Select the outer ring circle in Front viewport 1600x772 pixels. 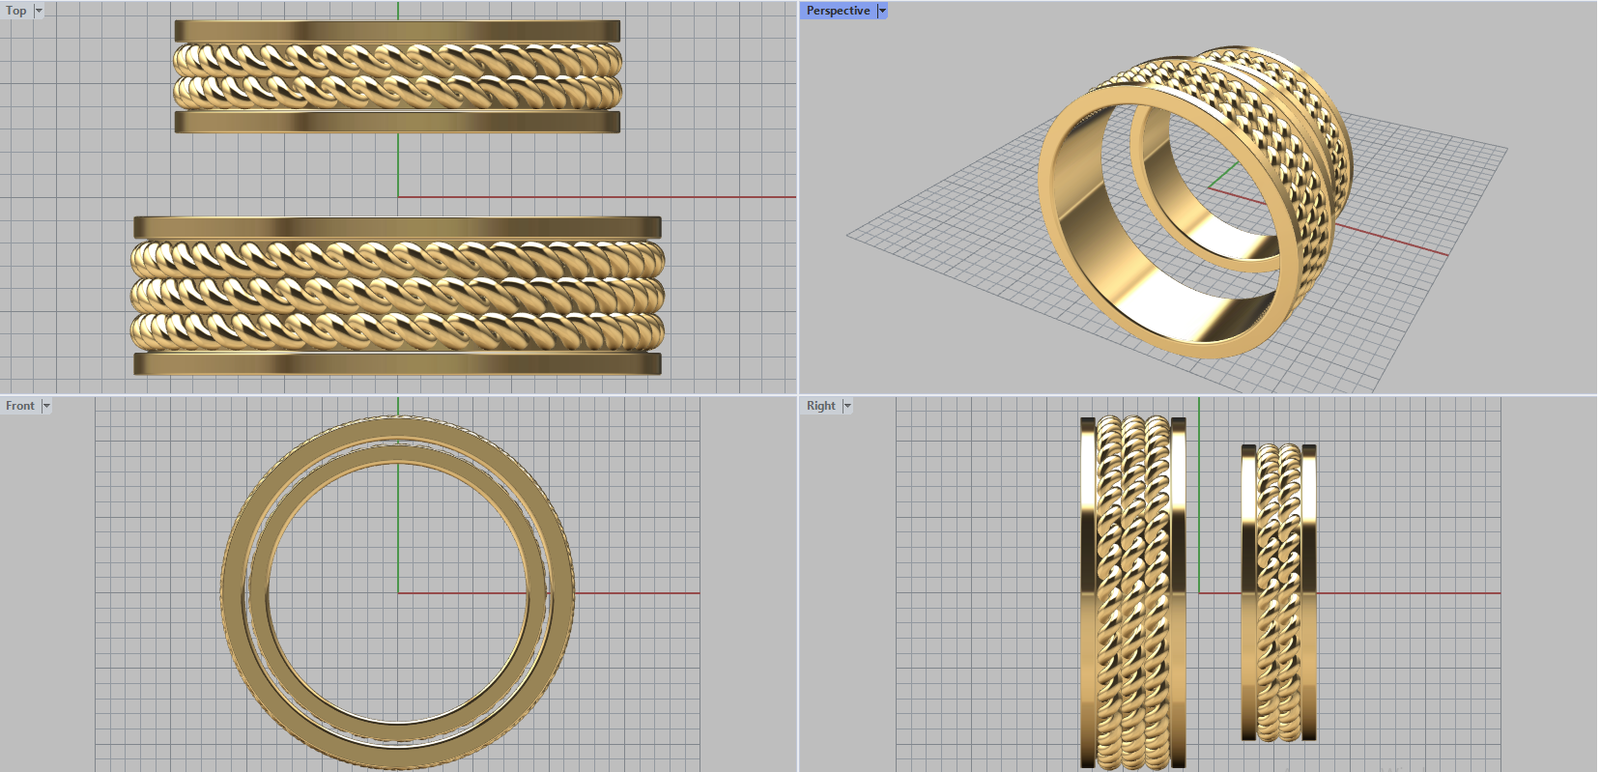232,592
